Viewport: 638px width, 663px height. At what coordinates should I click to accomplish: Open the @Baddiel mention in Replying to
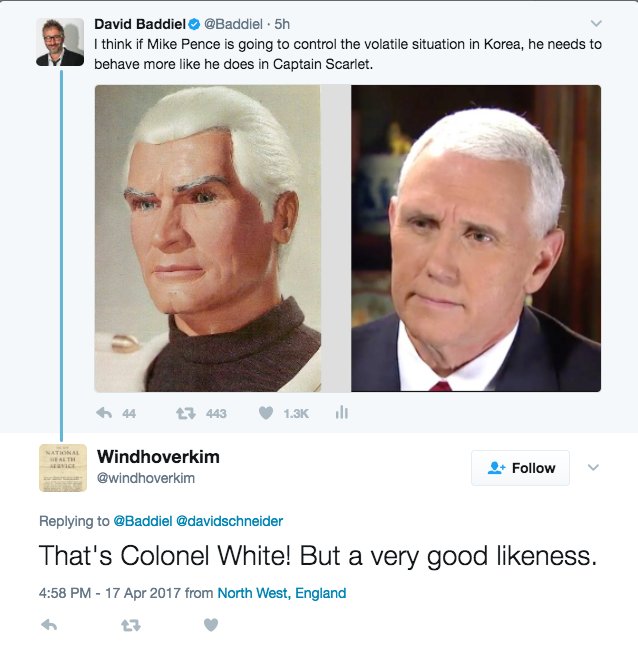[143, 521]
